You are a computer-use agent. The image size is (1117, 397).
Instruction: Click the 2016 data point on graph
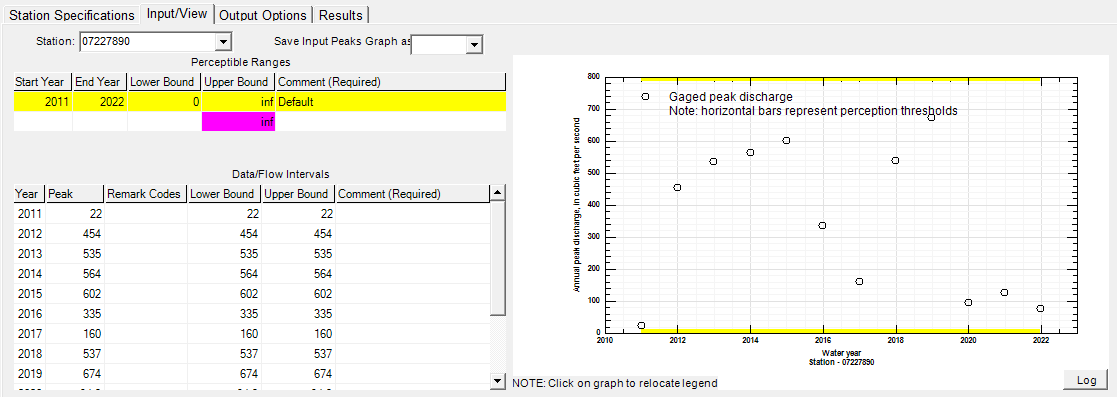pyautogui.click(x=822, y=225)
